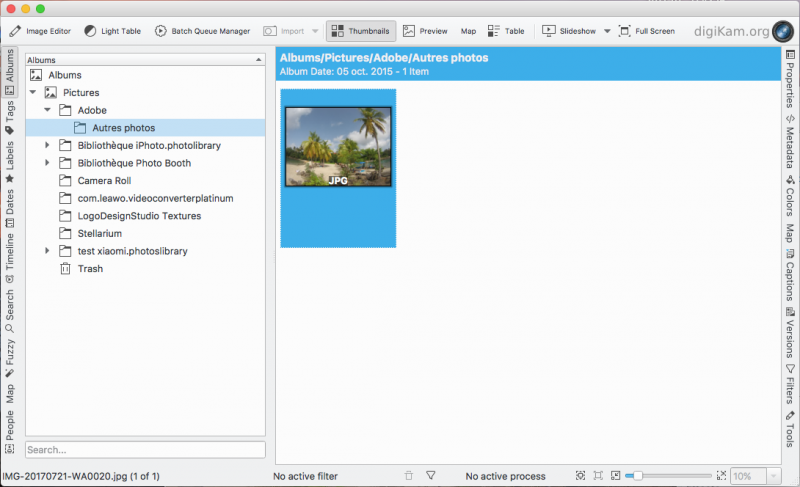Collapse the Adobe folder

47,110
